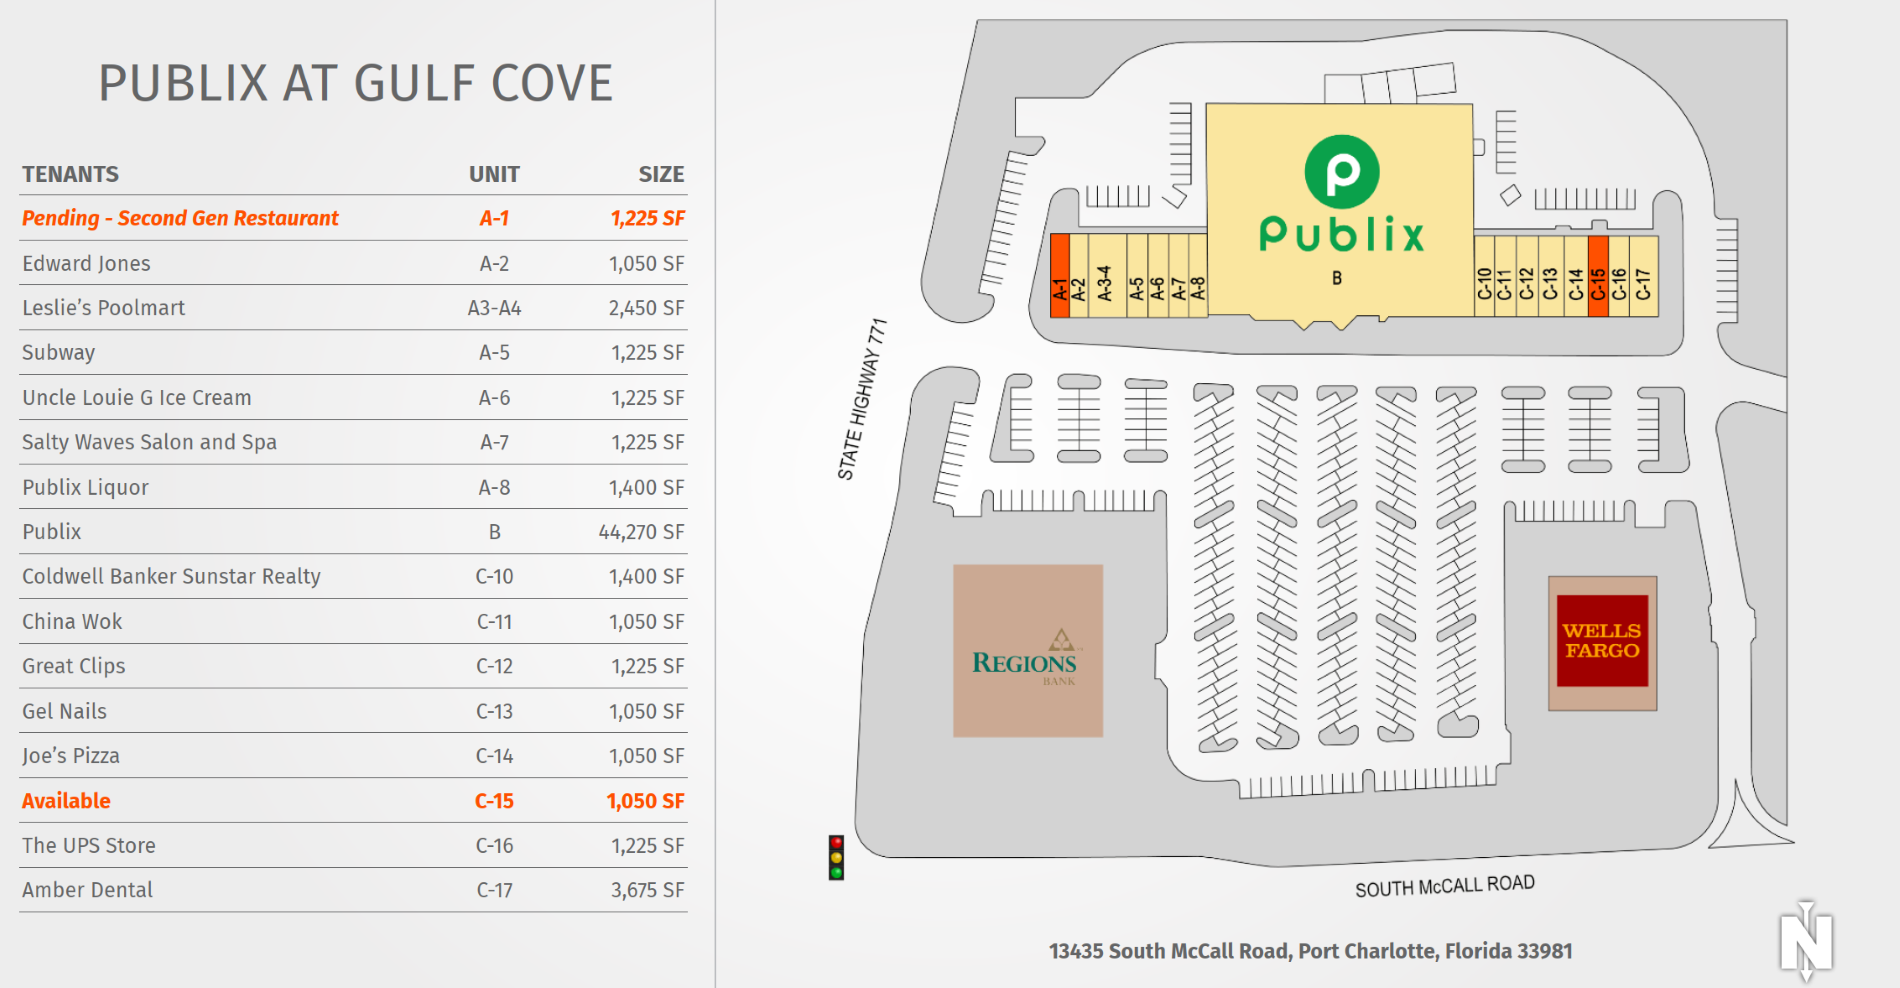Click the SIZE column header
1900x988 pixels.
tap(661, 174)
